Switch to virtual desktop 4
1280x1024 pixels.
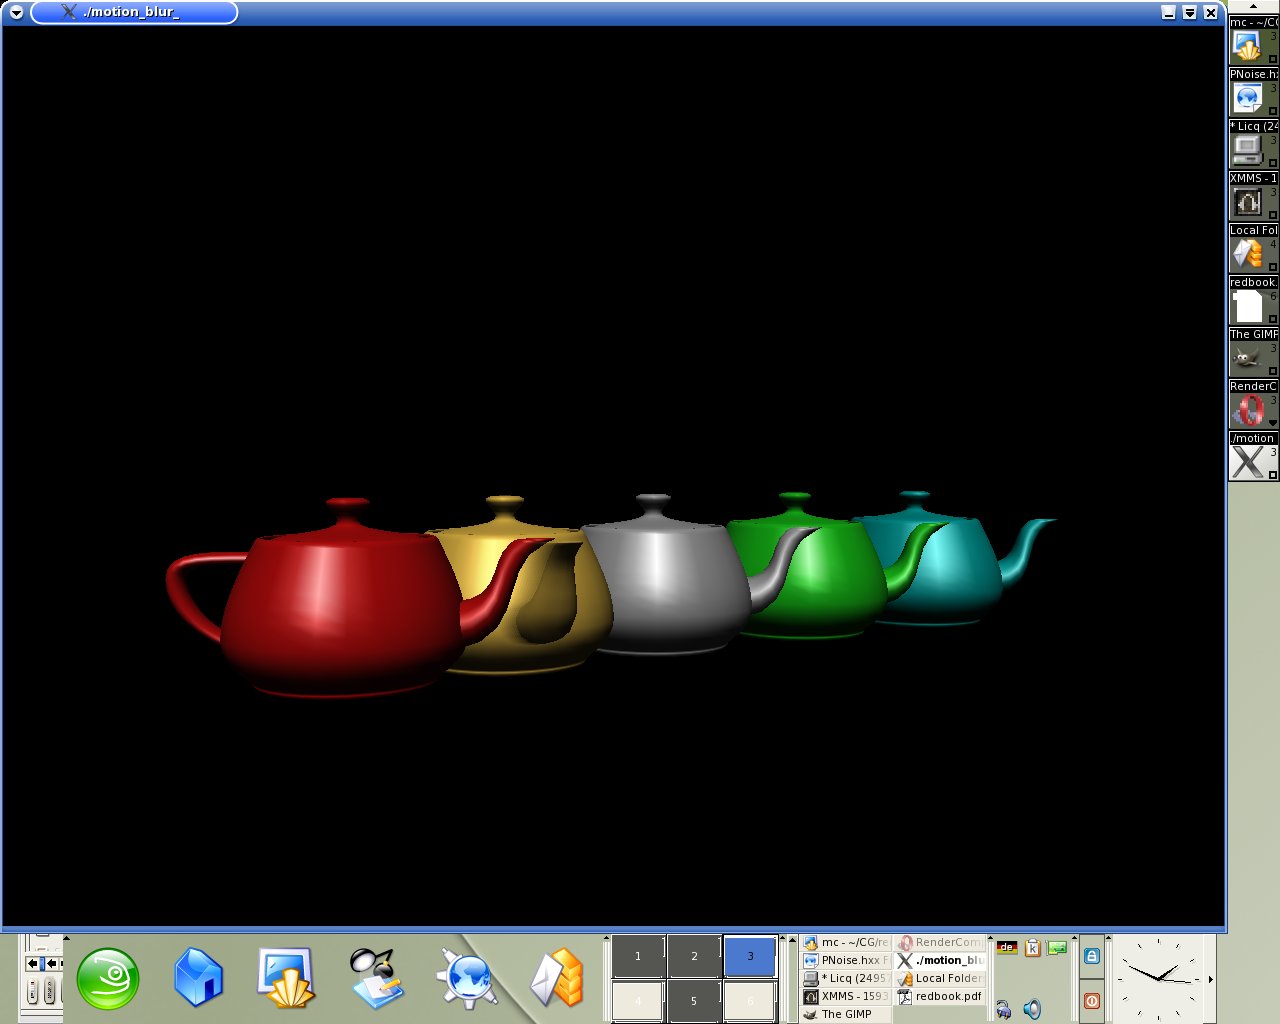tap(638, 1001)
